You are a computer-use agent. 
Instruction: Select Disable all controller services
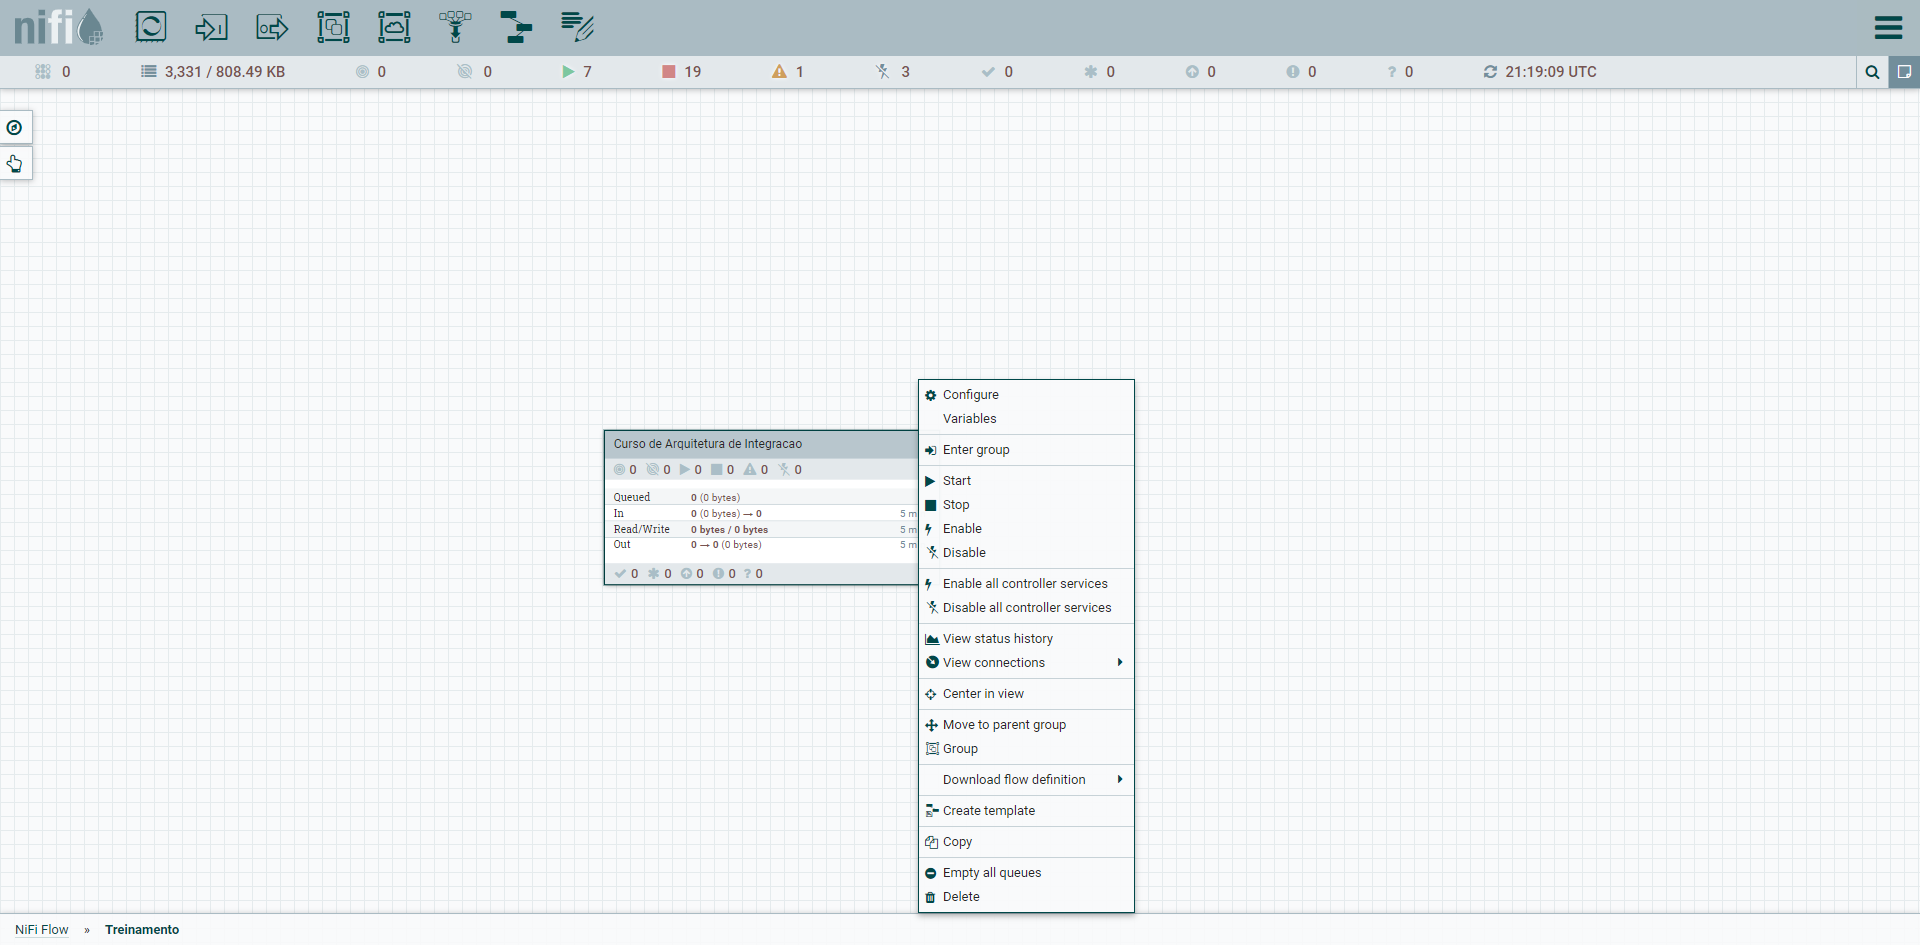point(1026,608)
